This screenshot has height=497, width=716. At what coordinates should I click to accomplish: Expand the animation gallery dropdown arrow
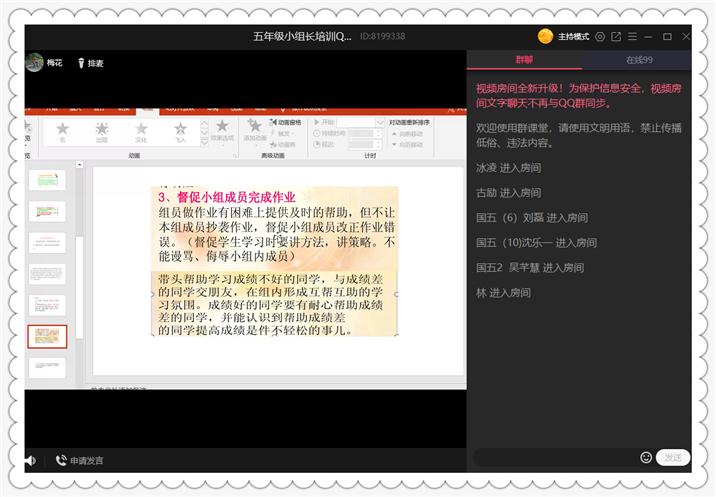[205, 143]
